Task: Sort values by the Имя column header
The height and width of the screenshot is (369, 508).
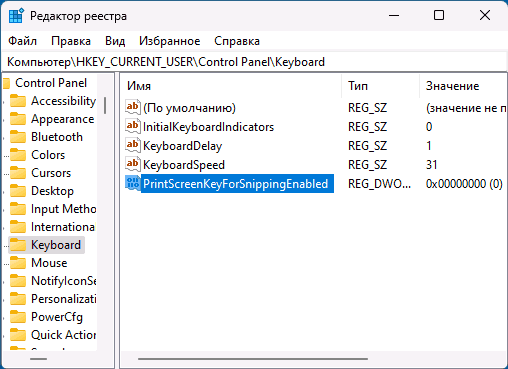Action: tap(231, 86)
